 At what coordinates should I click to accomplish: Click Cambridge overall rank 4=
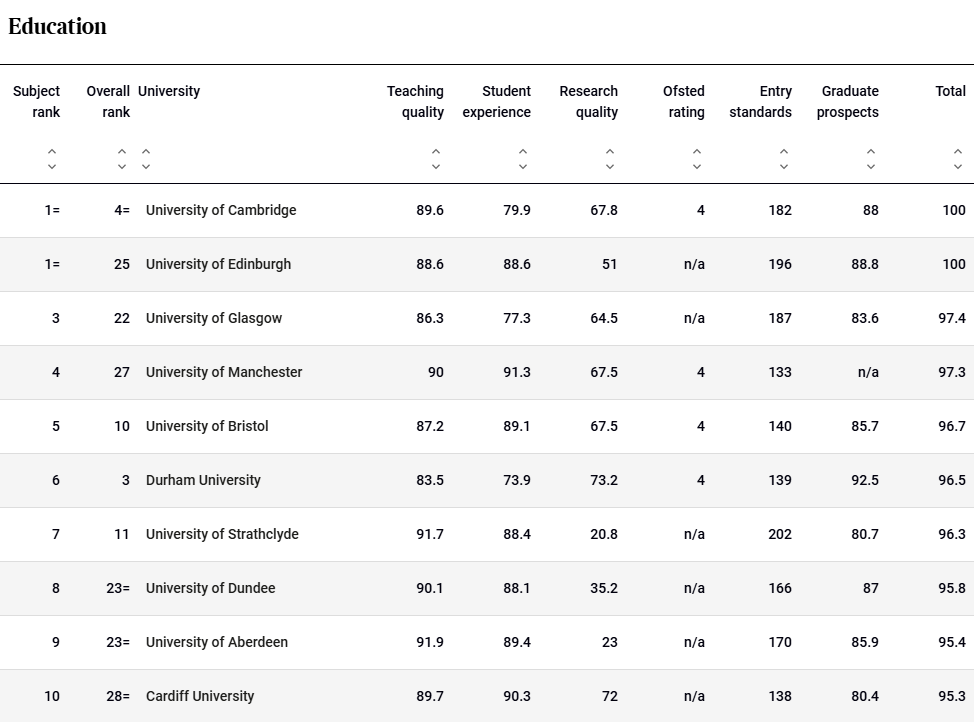122,210
